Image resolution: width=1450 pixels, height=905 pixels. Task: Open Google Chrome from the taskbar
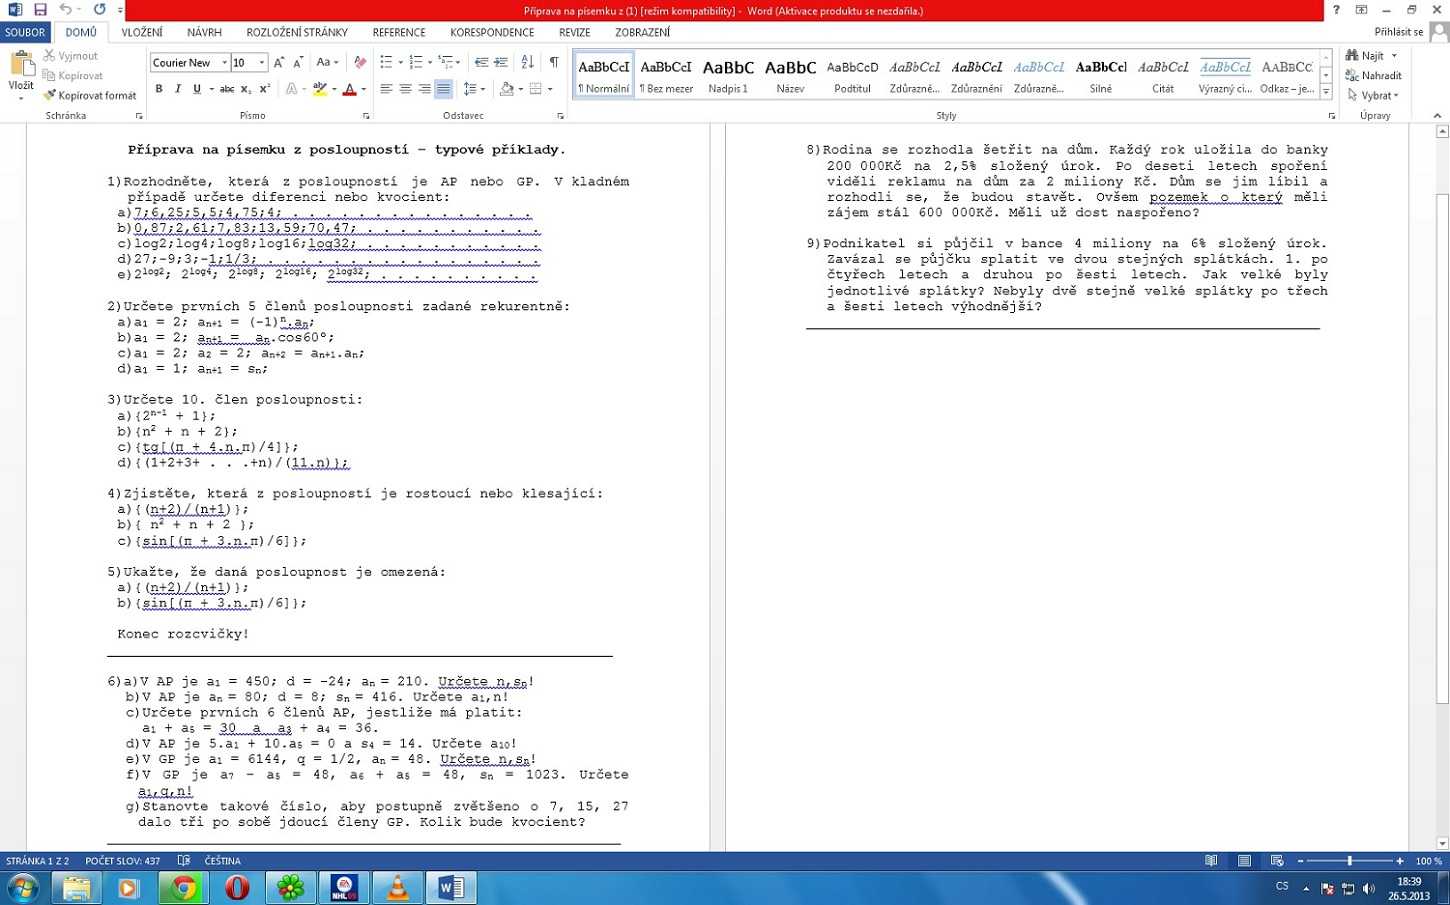point(183,888)
